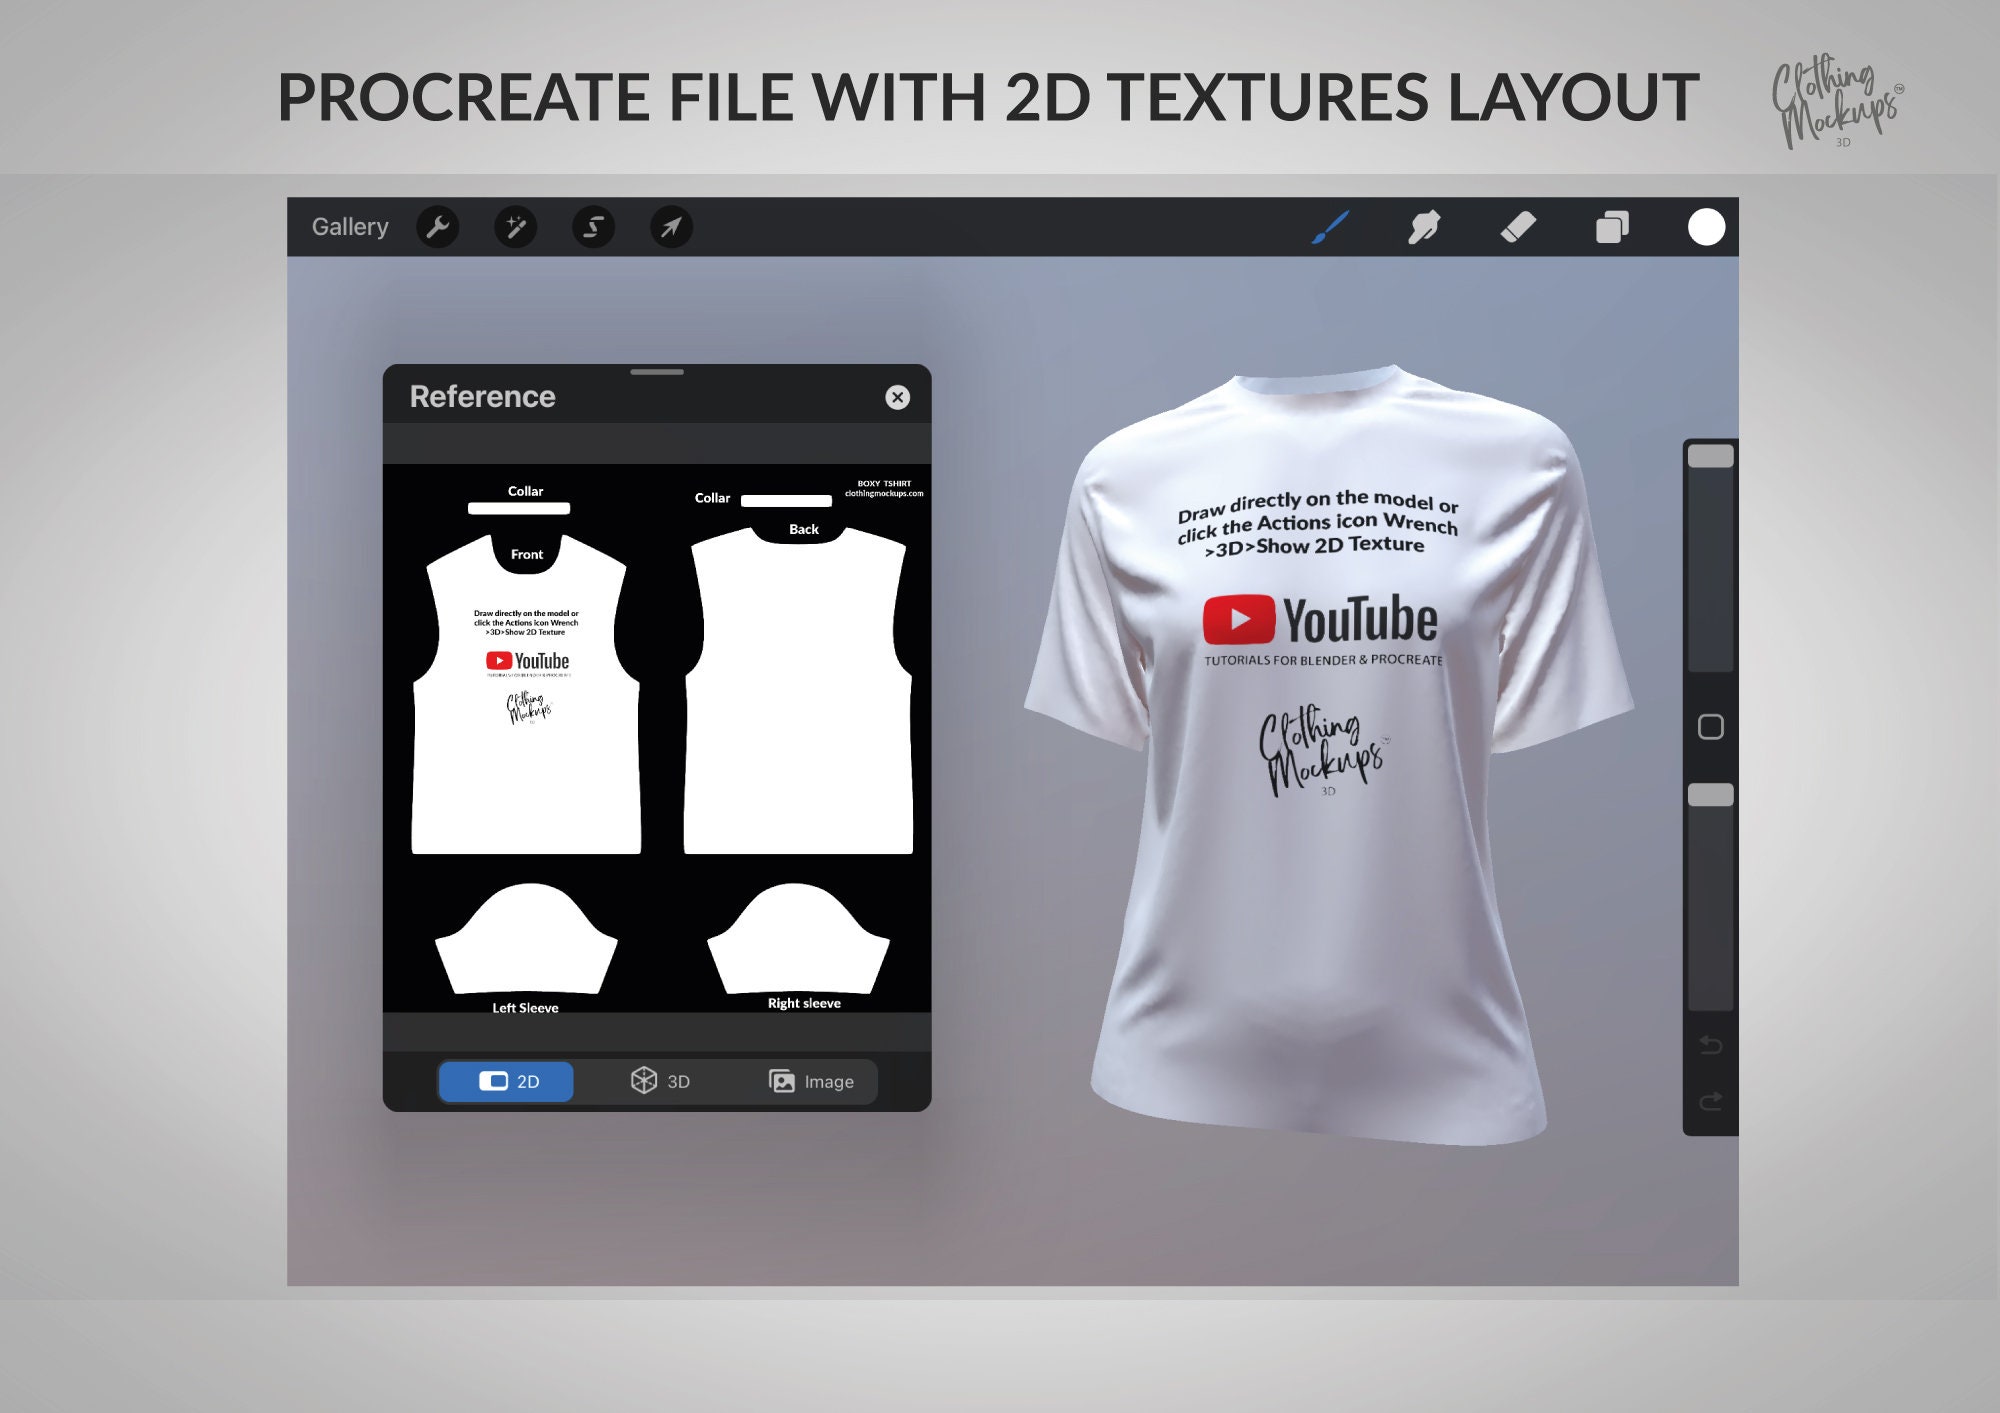Enable the 2D mode in Reference panel

(506, 1081)
